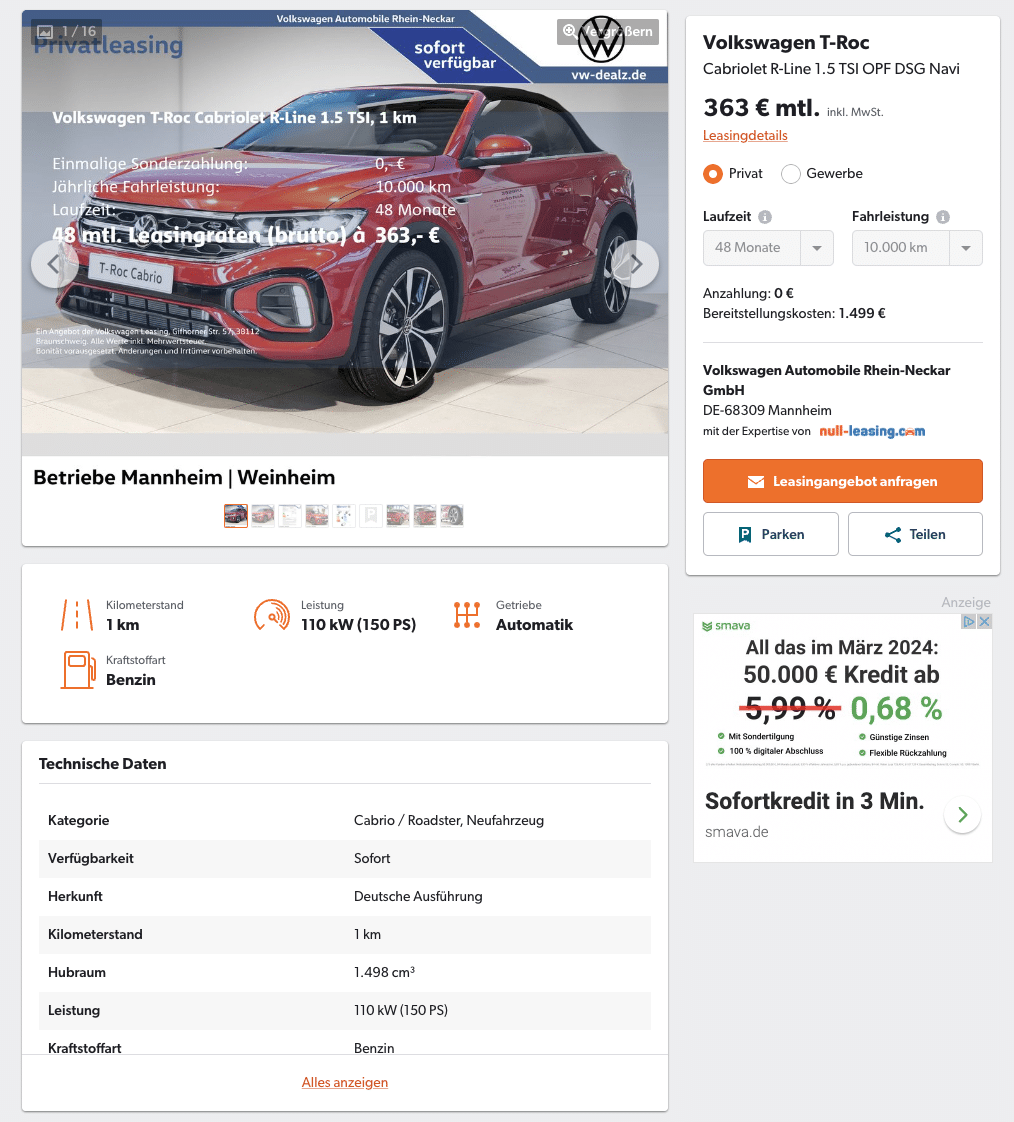This screenshot has height=1122, width=1014.
Task: Click the Parken bookmark button
Action: coord(771,534)
